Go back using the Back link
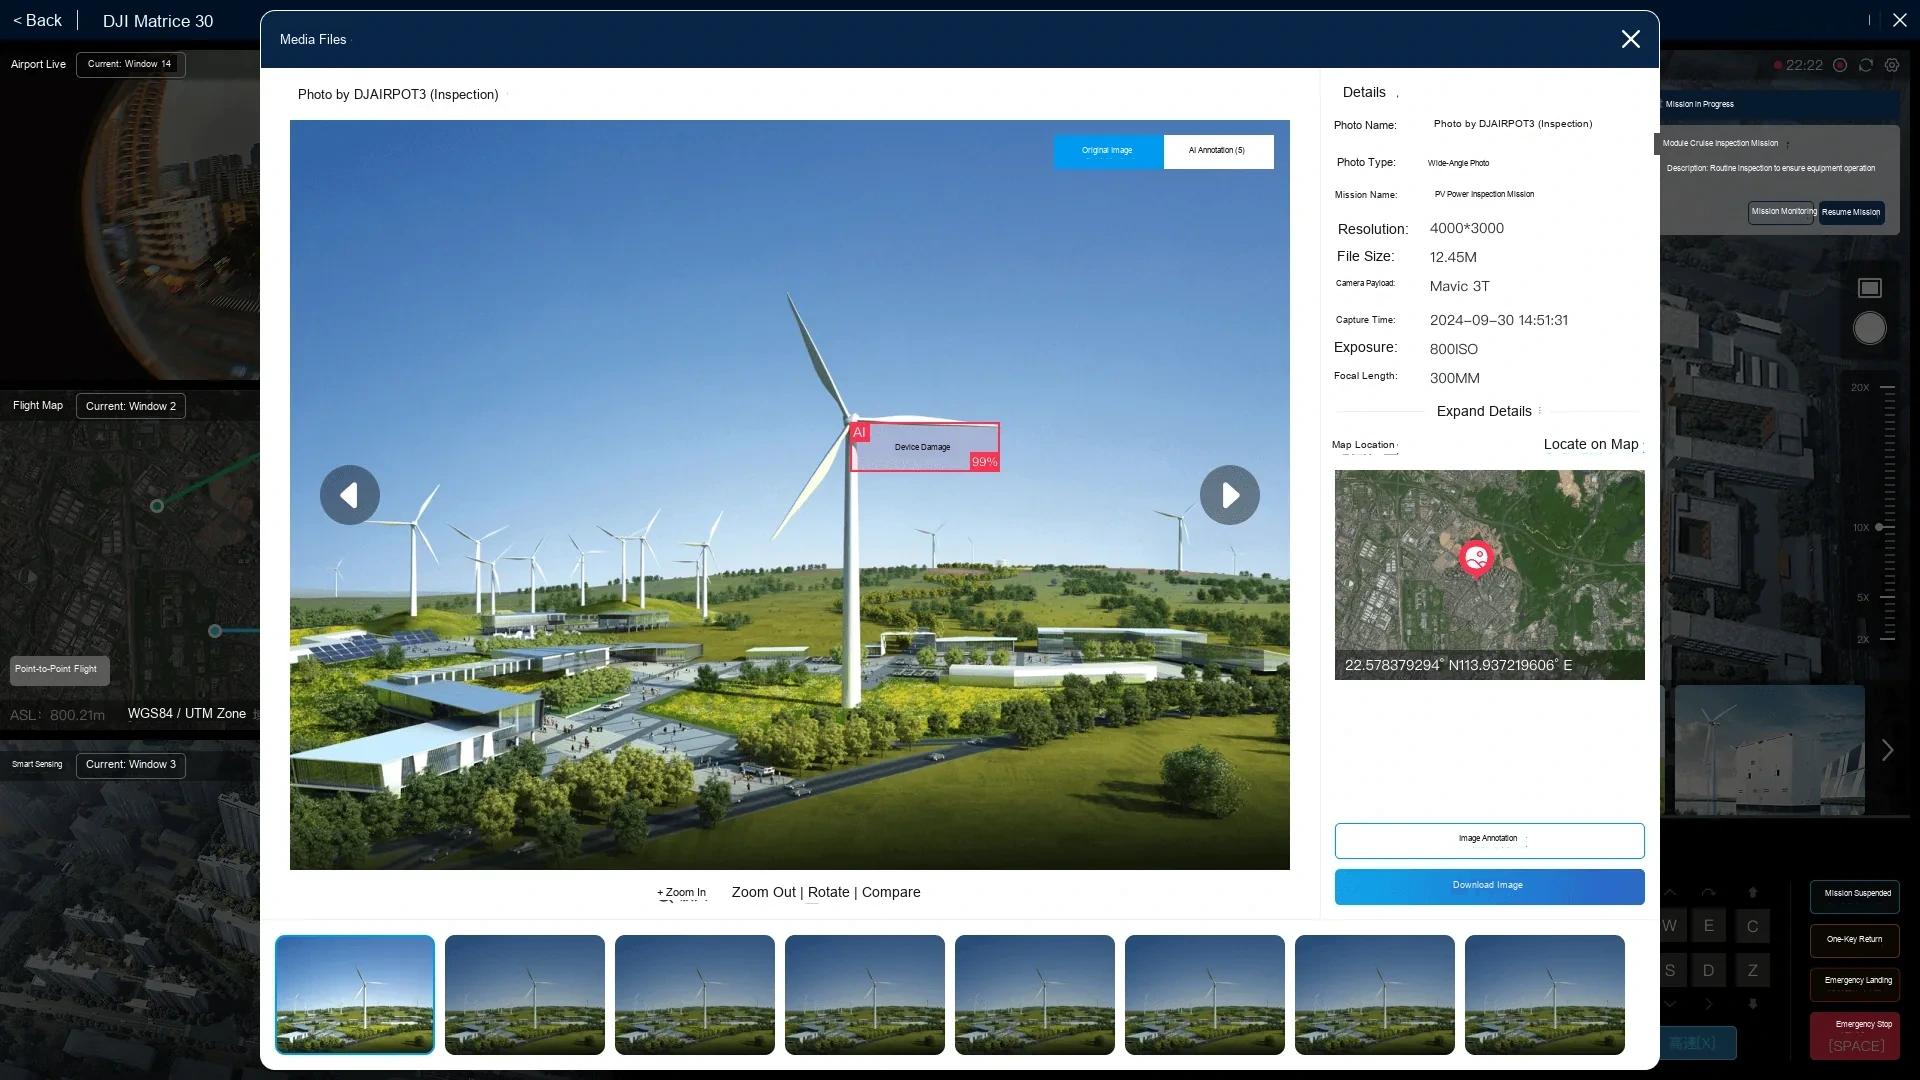 point(37,20)
